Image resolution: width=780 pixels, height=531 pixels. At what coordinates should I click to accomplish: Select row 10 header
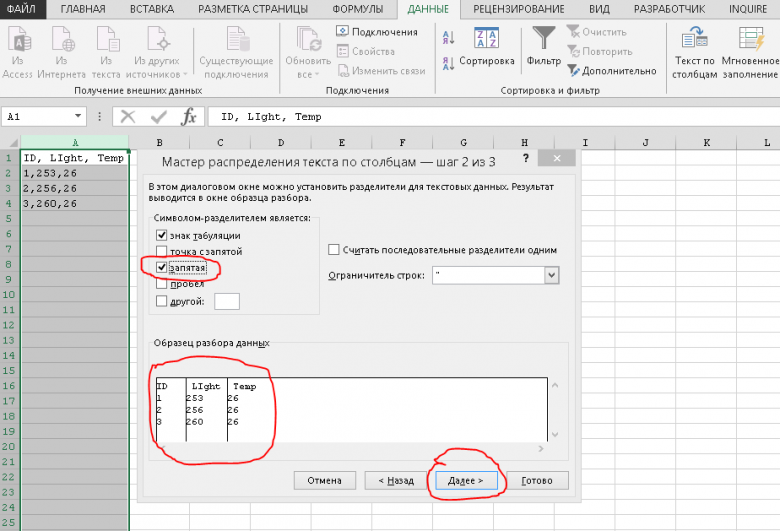tap(9, 295)
